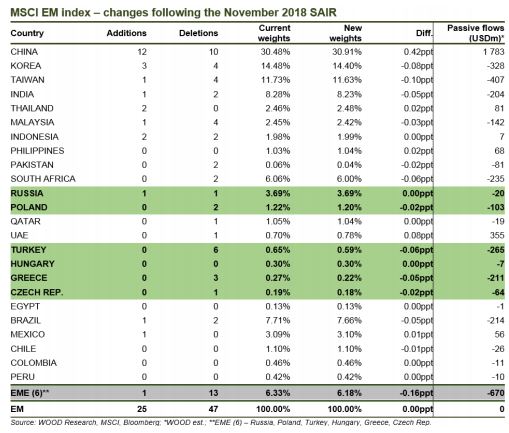Click the Source footnote text
The image size is (509, 433).
[x=221, y=423]
